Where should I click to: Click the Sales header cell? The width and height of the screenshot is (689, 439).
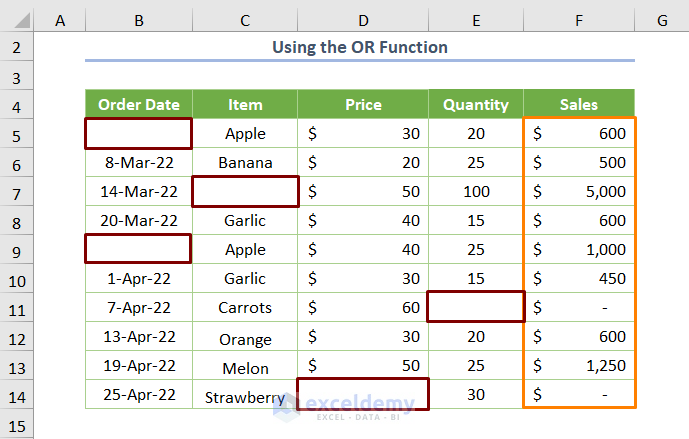coord(580,104)
